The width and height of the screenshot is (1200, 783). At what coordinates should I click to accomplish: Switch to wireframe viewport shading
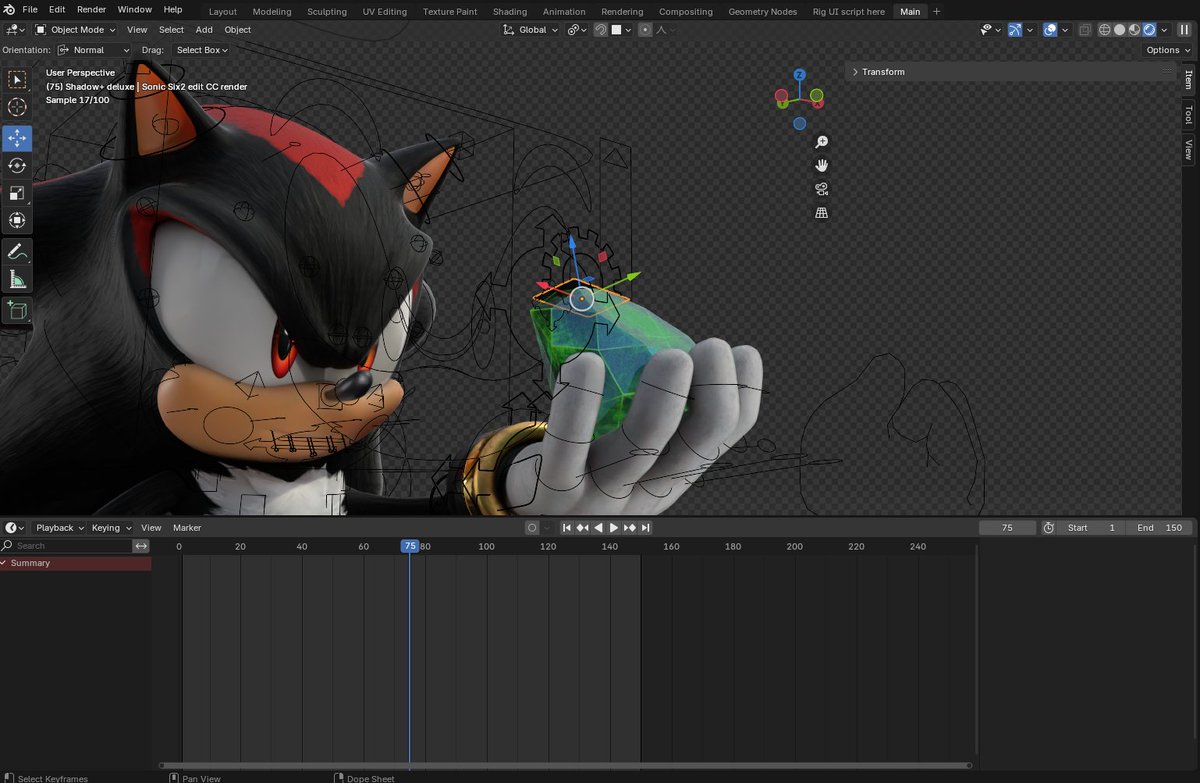[1105, 30]
